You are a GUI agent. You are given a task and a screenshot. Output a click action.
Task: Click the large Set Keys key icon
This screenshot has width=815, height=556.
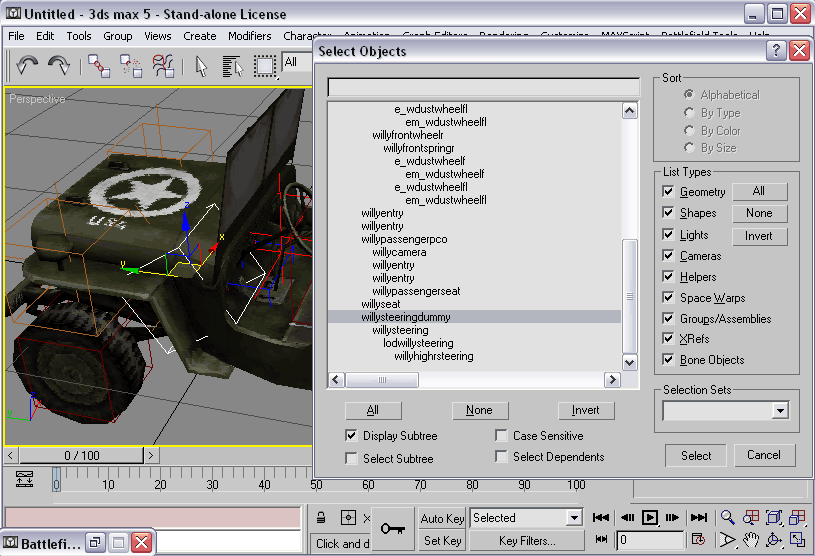393,529
